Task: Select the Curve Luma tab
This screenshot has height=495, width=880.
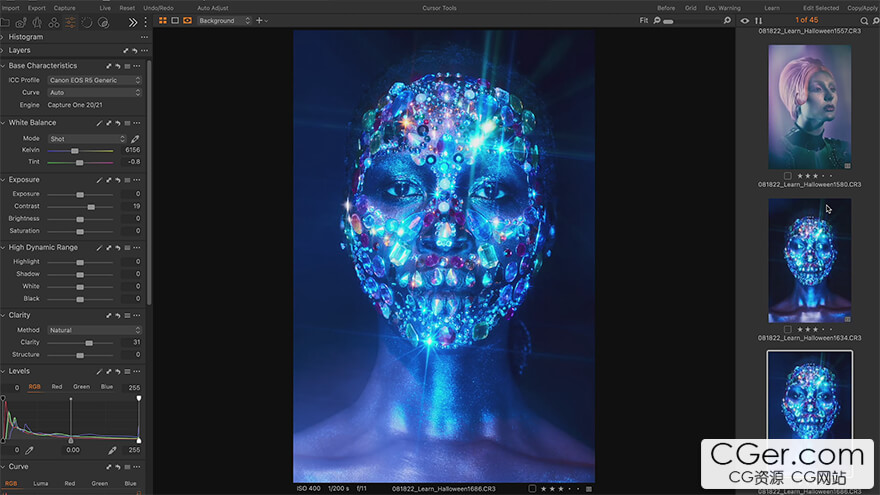Action: click(x=40, y=483)
